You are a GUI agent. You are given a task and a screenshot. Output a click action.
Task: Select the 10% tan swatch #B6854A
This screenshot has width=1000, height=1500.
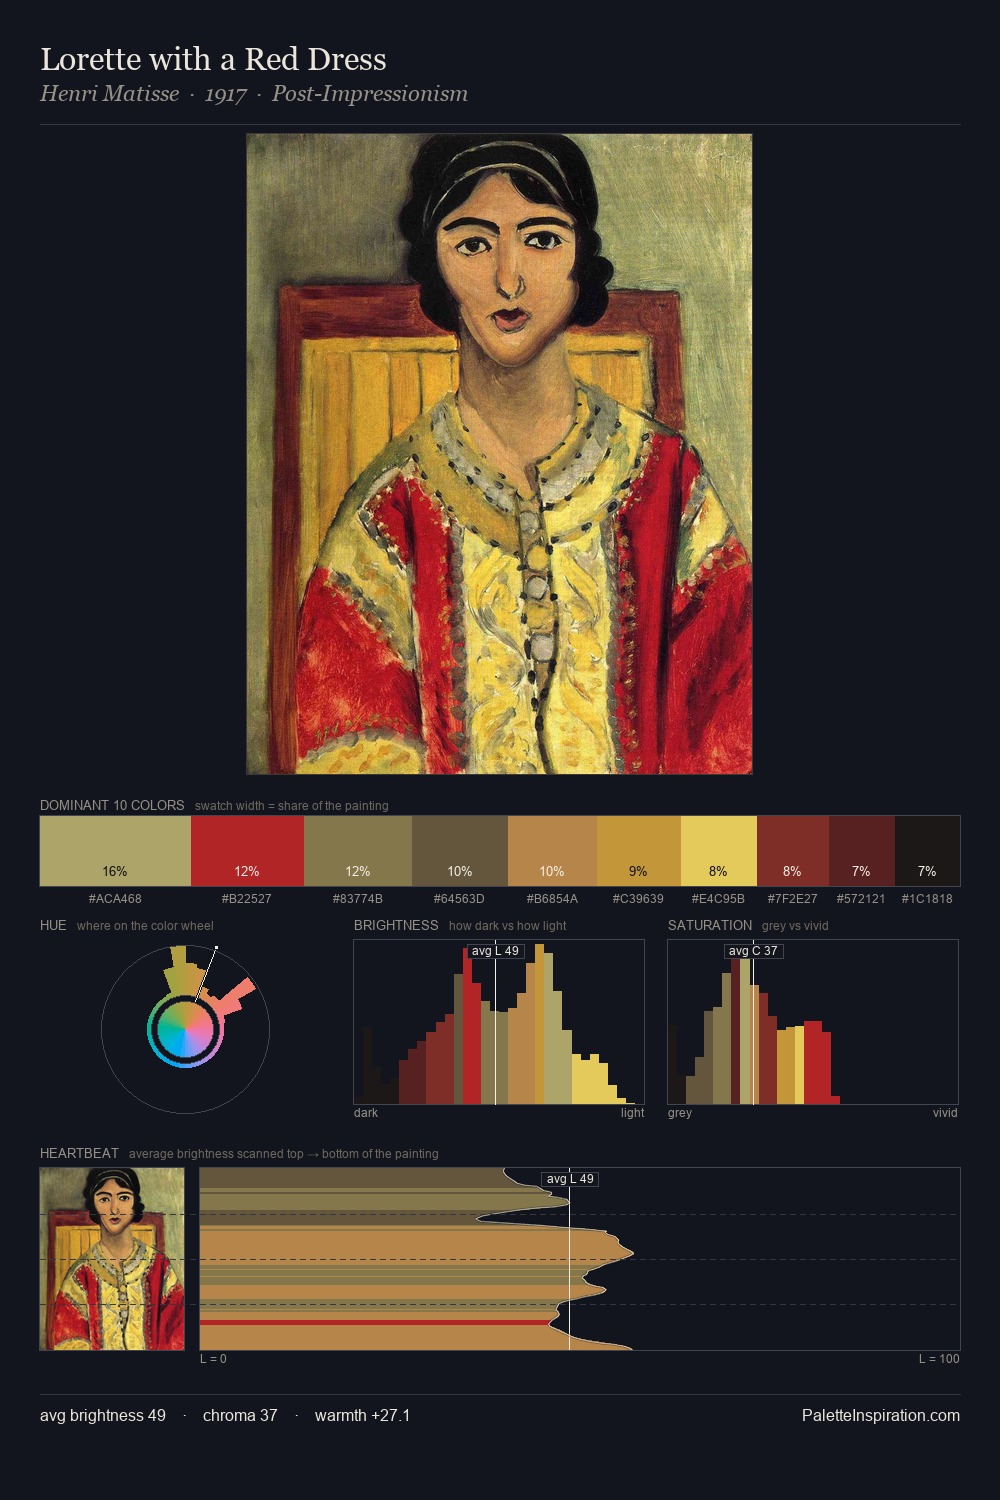pos(552,851)
